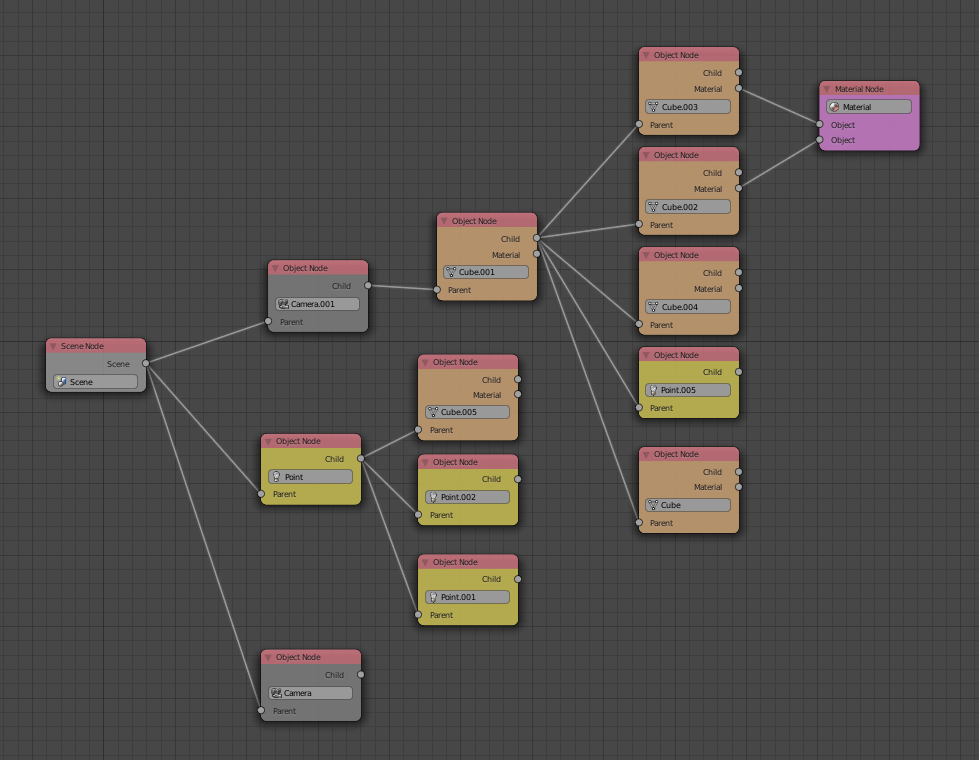The width and height of the screenshot is (979, 760).
Task: Click the scene icon in Scene field
Action: [62, 382]
